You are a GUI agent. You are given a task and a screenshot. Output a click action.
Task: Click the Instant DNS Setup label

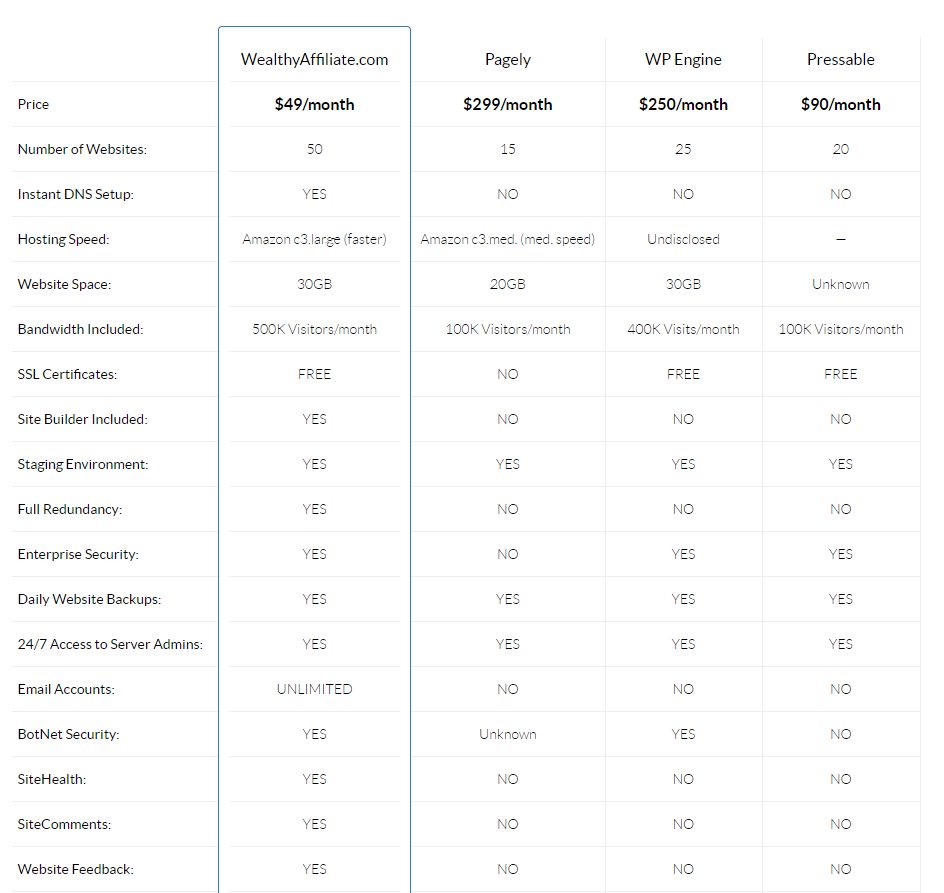pyautogui.click(x=75, y=194)
